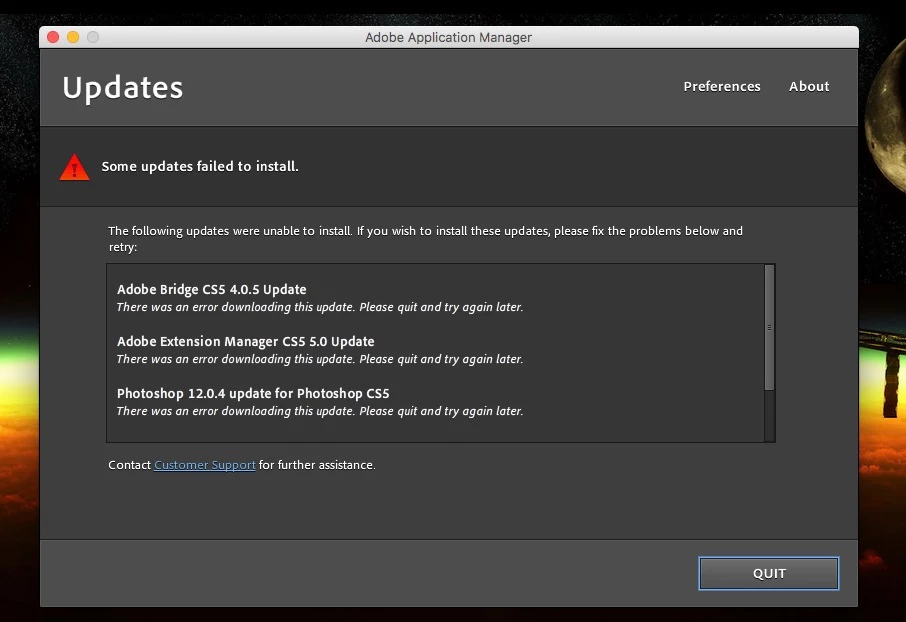Open Preferences in the Updates header
Screen dimensions: 906x622
tap(722, 86)
